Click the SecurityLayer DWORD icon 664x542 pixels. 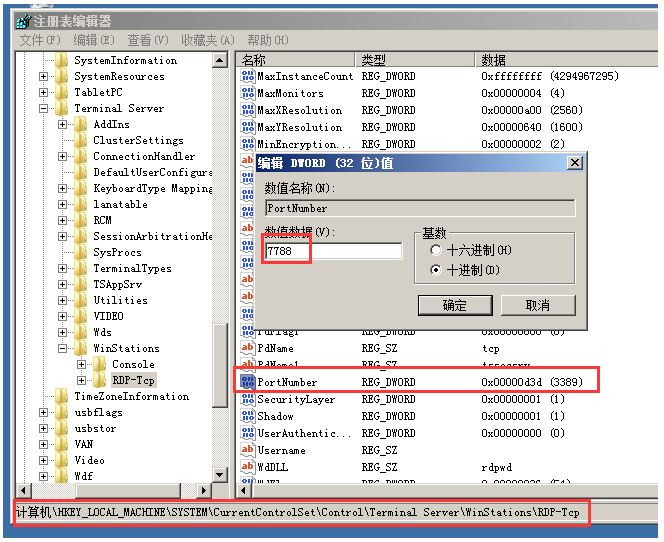pyautogui.click(x=247, y=399)
